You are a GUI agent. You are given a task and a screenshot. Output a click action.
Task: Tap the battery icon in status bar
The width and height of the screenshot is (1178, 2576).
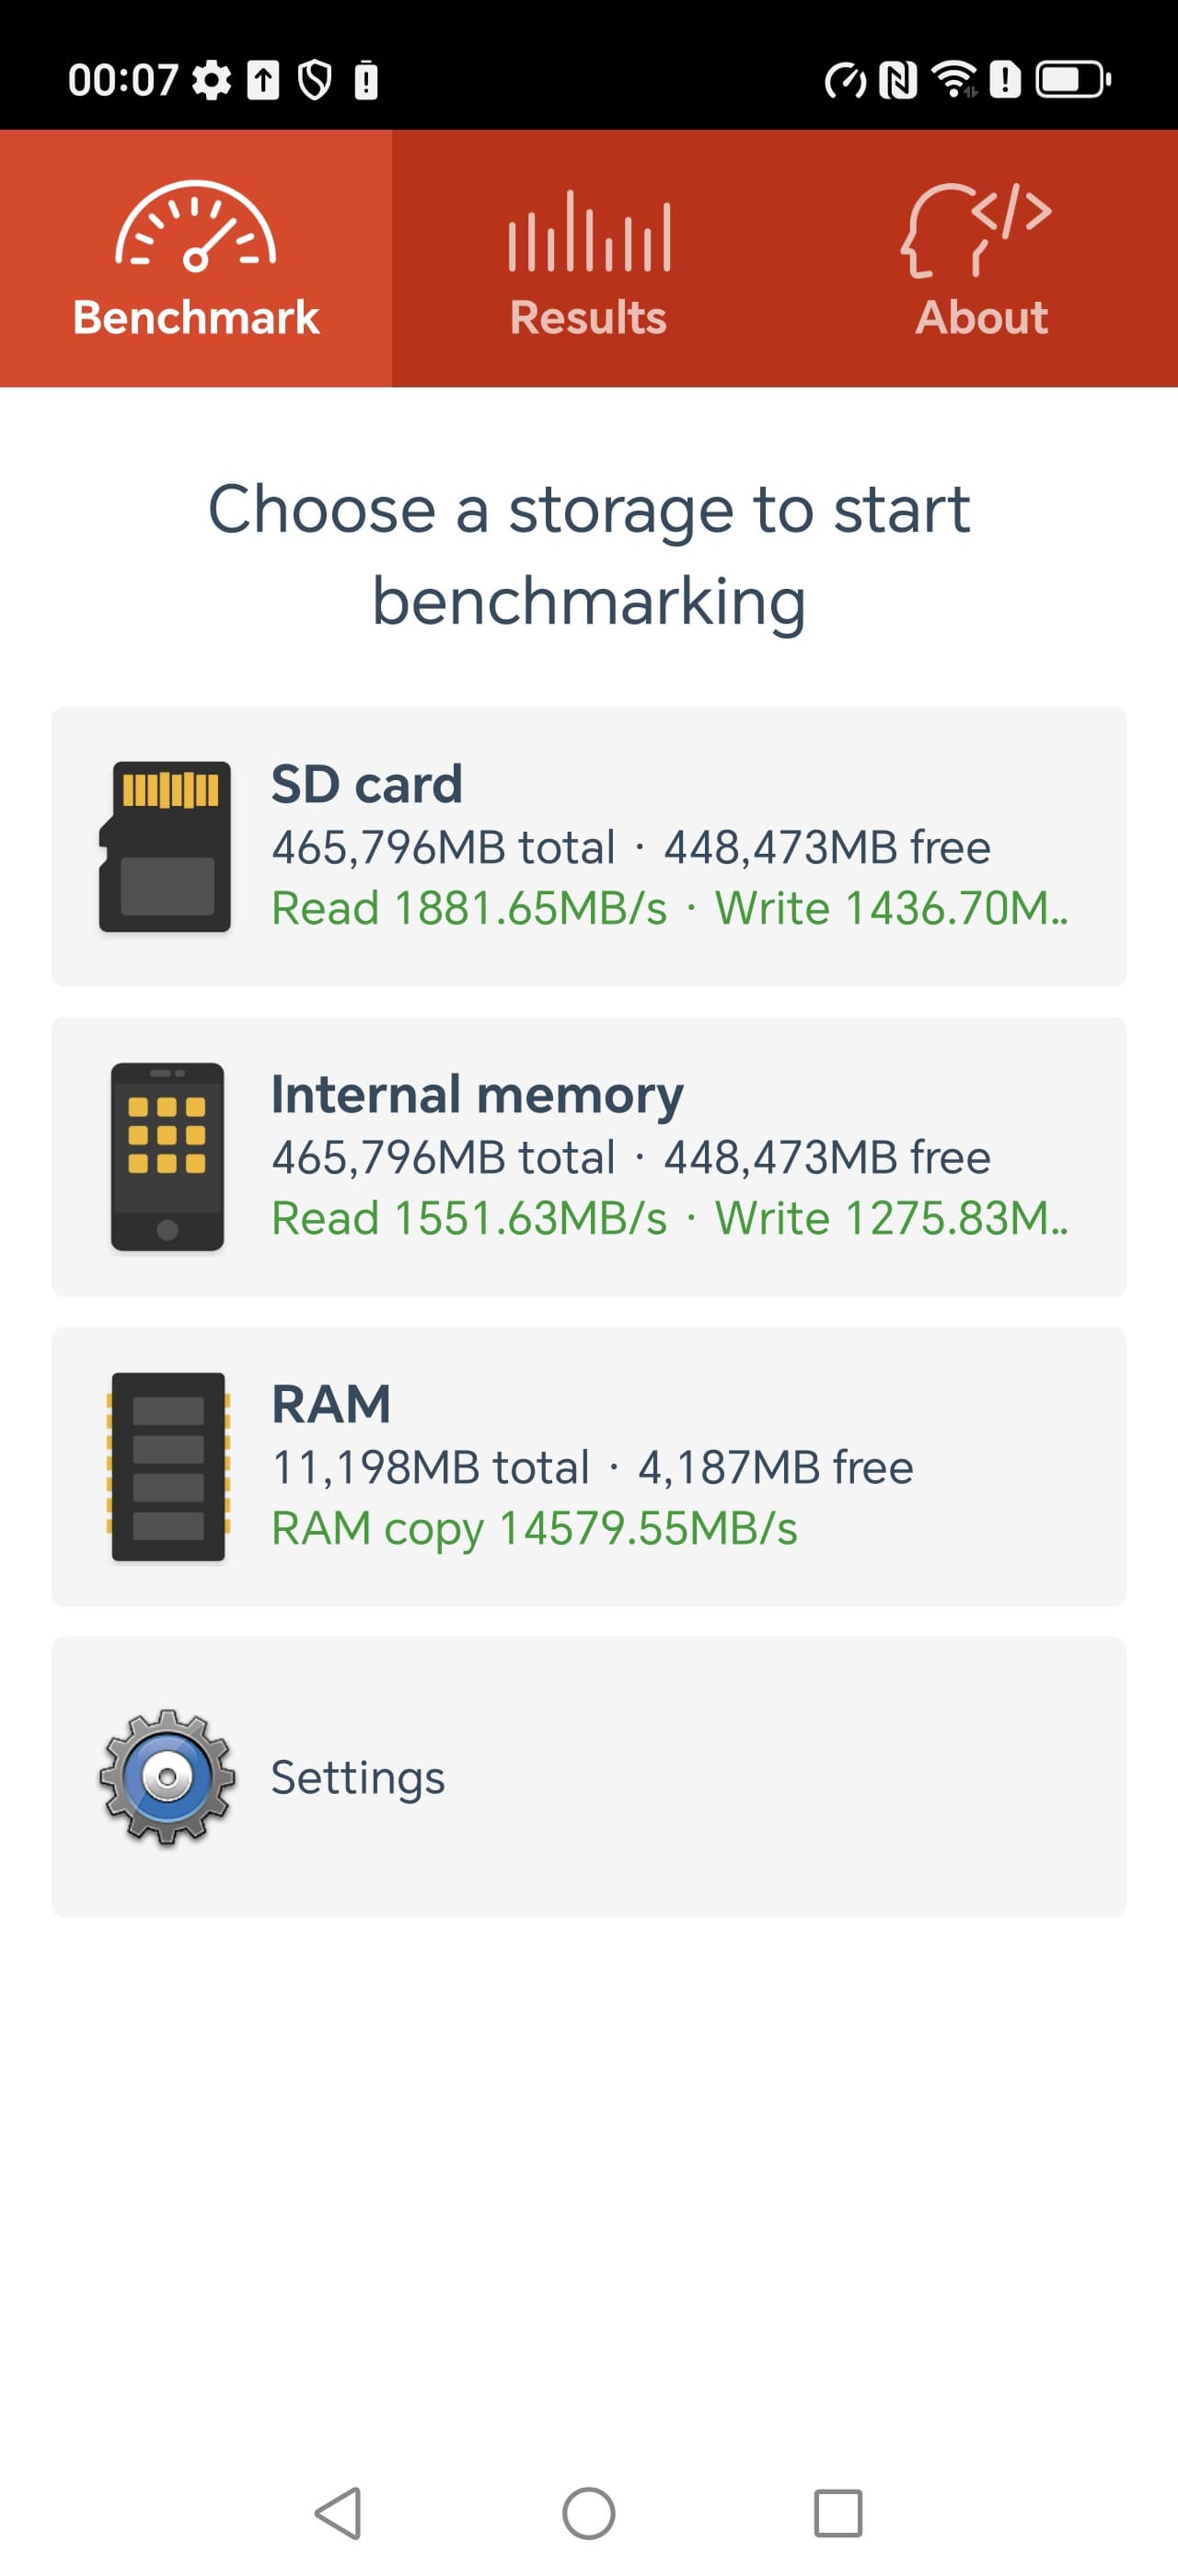1072,79
